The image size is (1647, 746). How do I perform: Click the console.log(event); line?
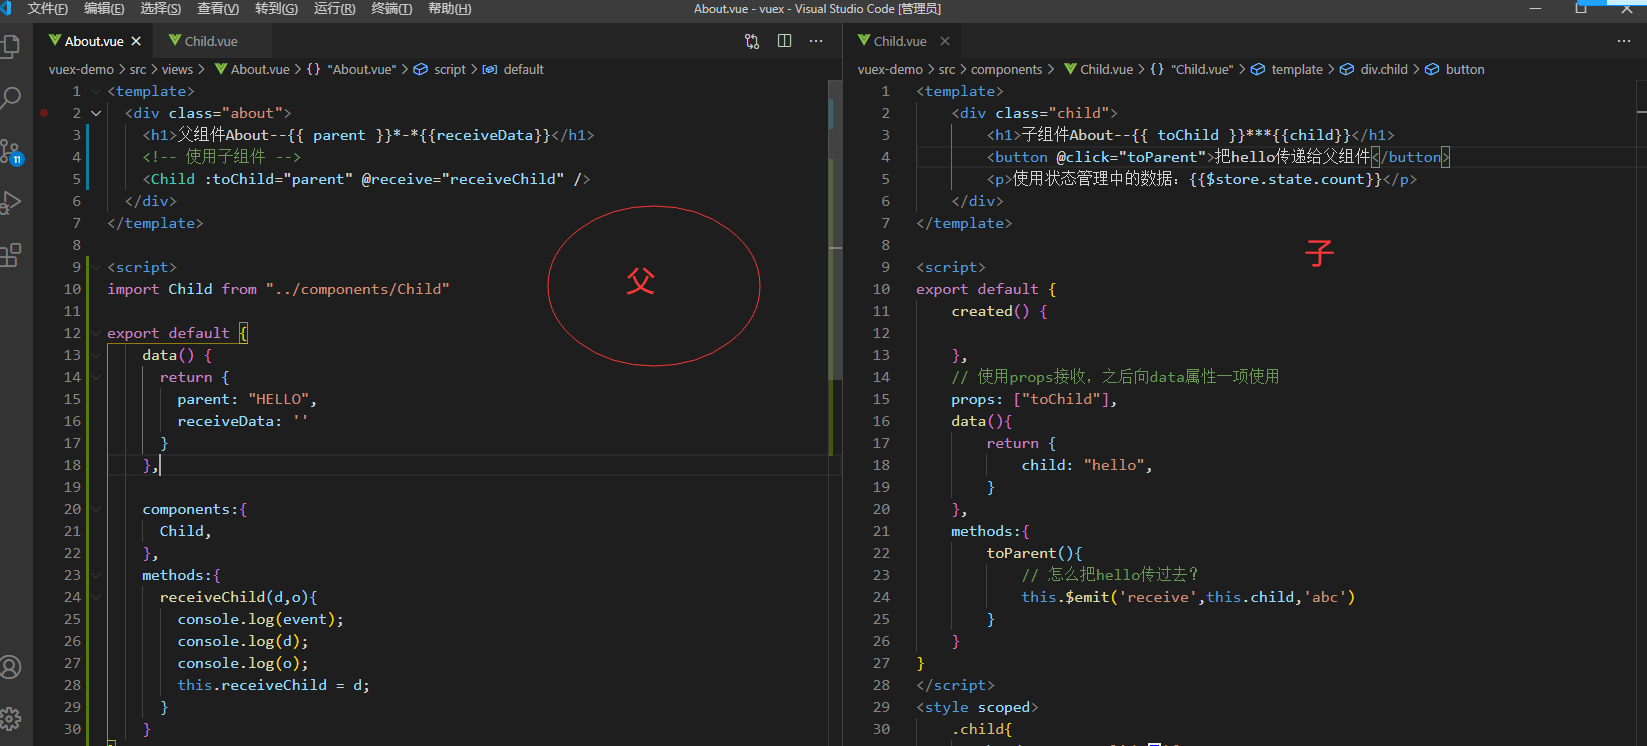click(260, 619)
